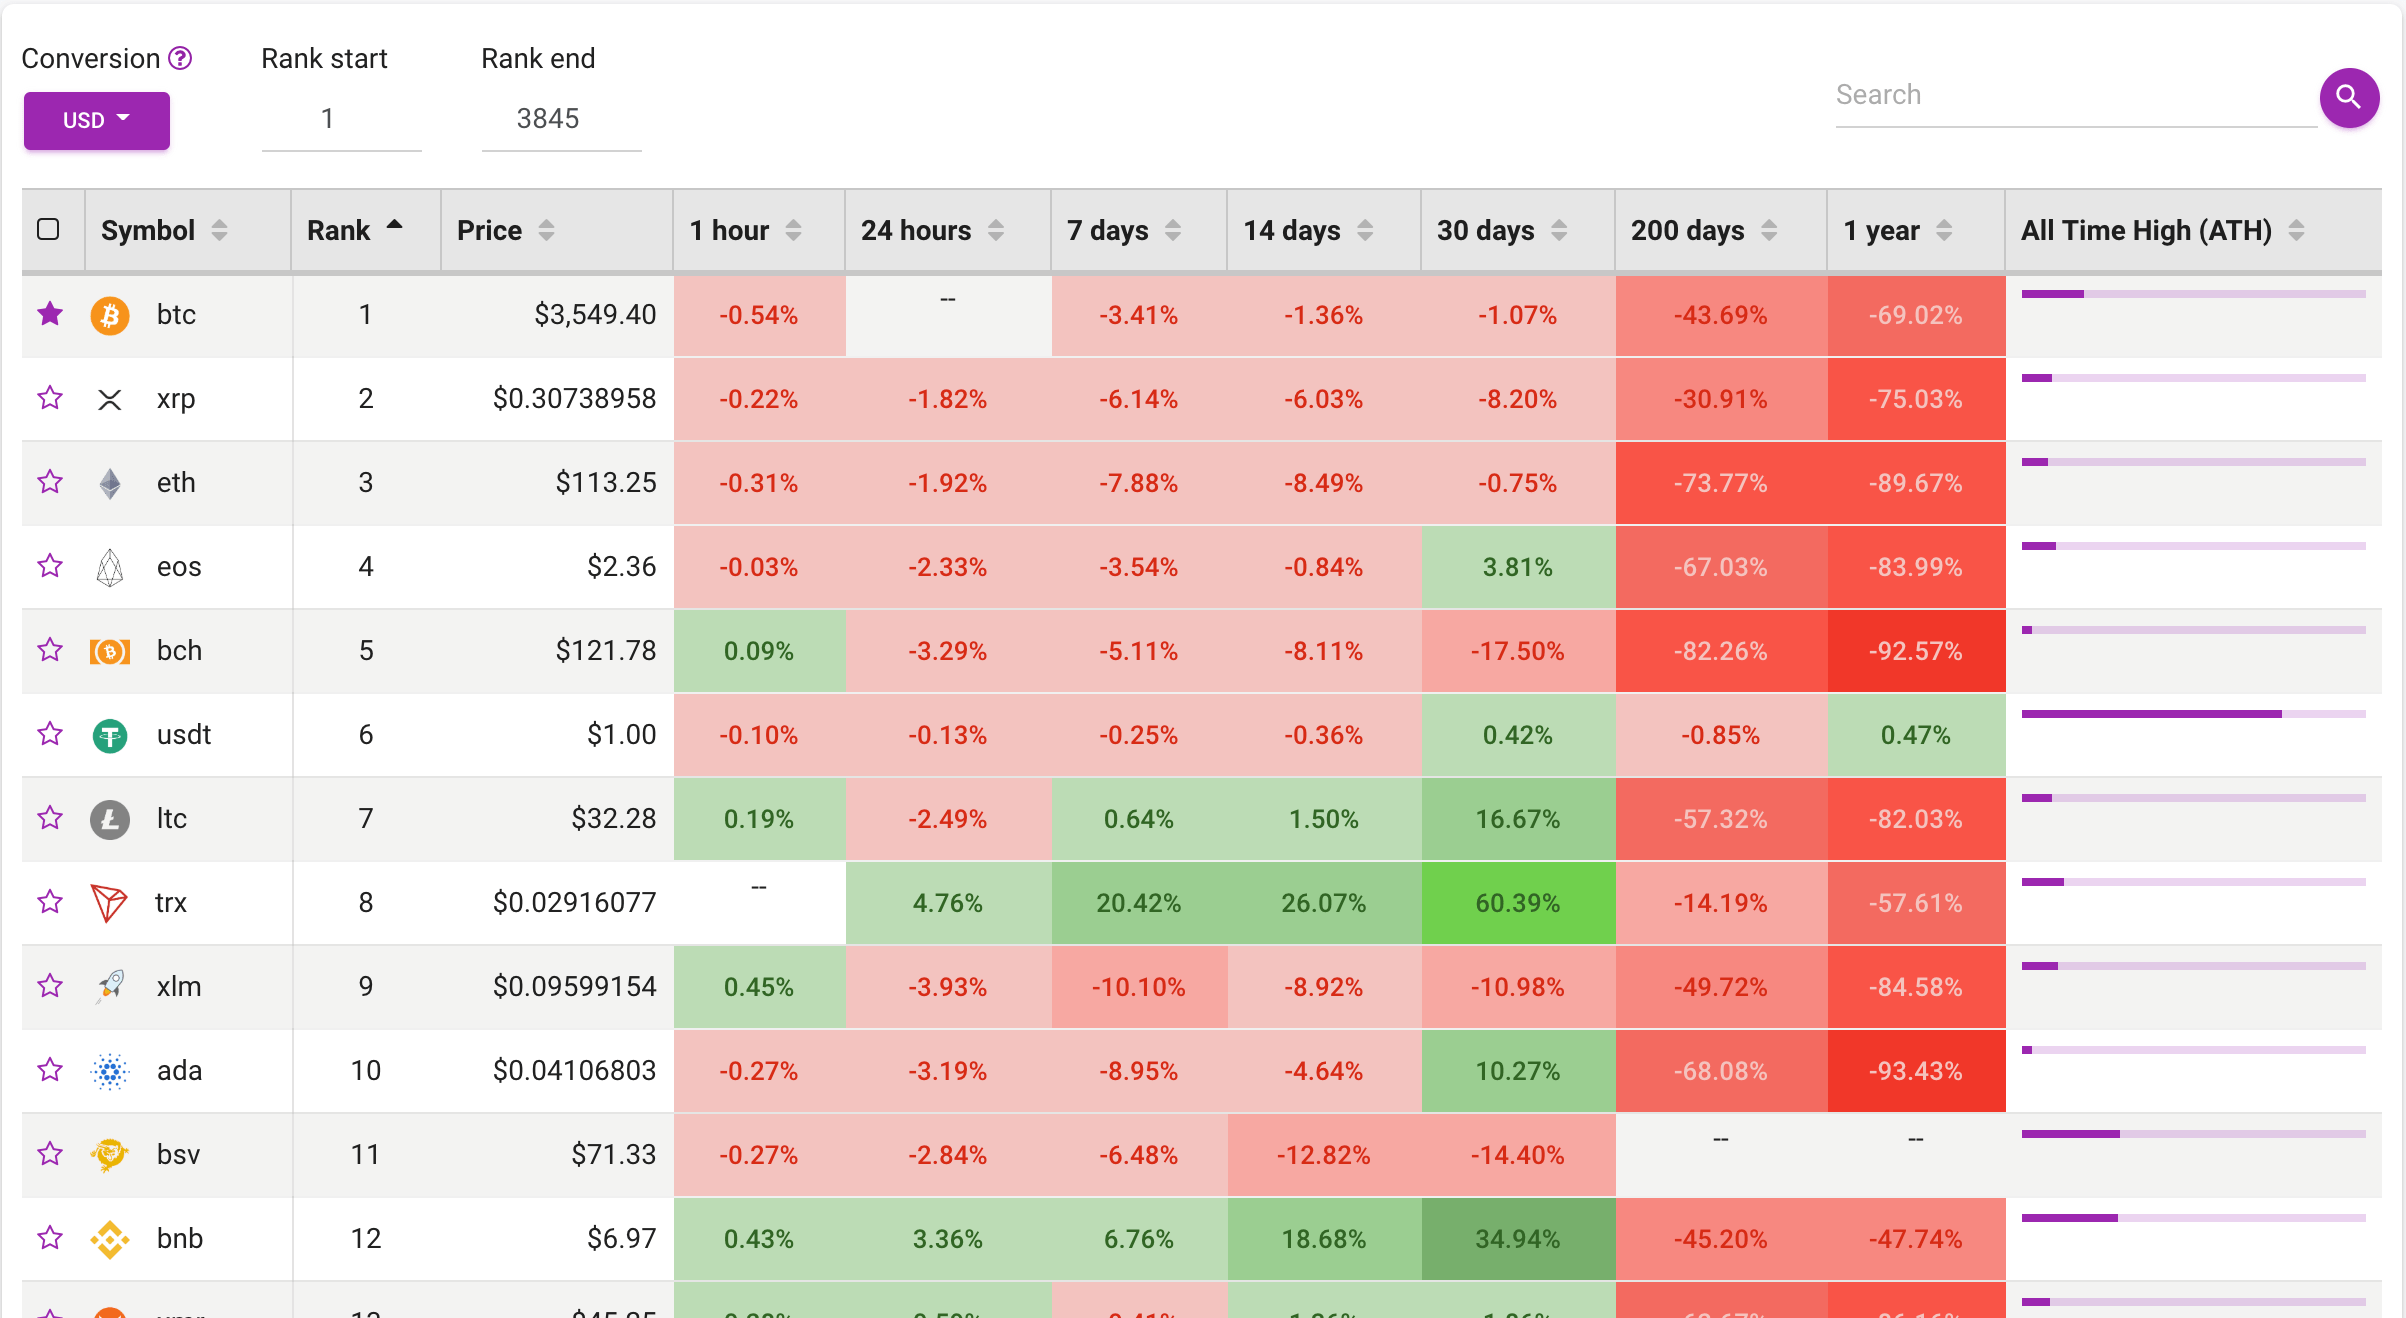Viewport: 2406px width, 1318px height.
Task: Click the Tether coin icon
Action: (x=109, y=735)
